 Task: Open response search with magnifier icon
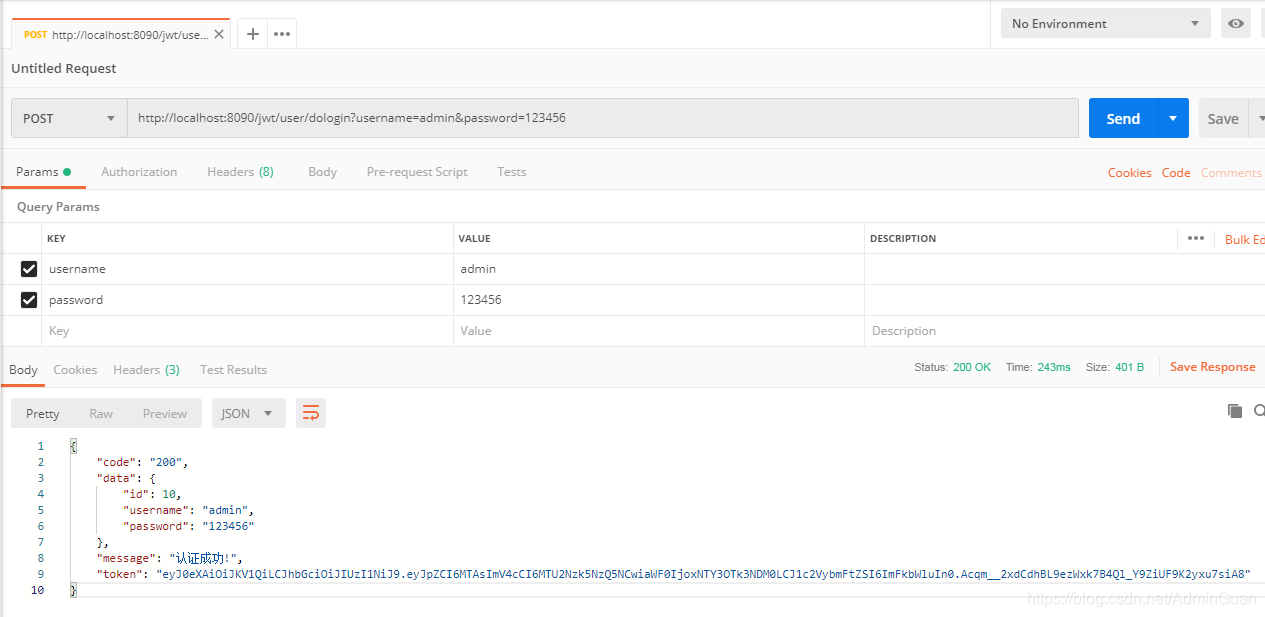1259,410
